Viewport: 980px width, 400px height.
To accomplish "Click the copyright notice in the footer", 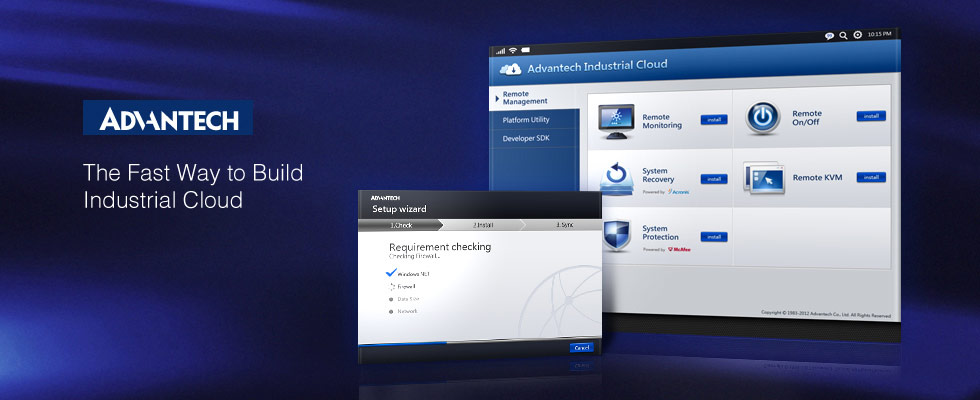I will [x=826, y=314].
